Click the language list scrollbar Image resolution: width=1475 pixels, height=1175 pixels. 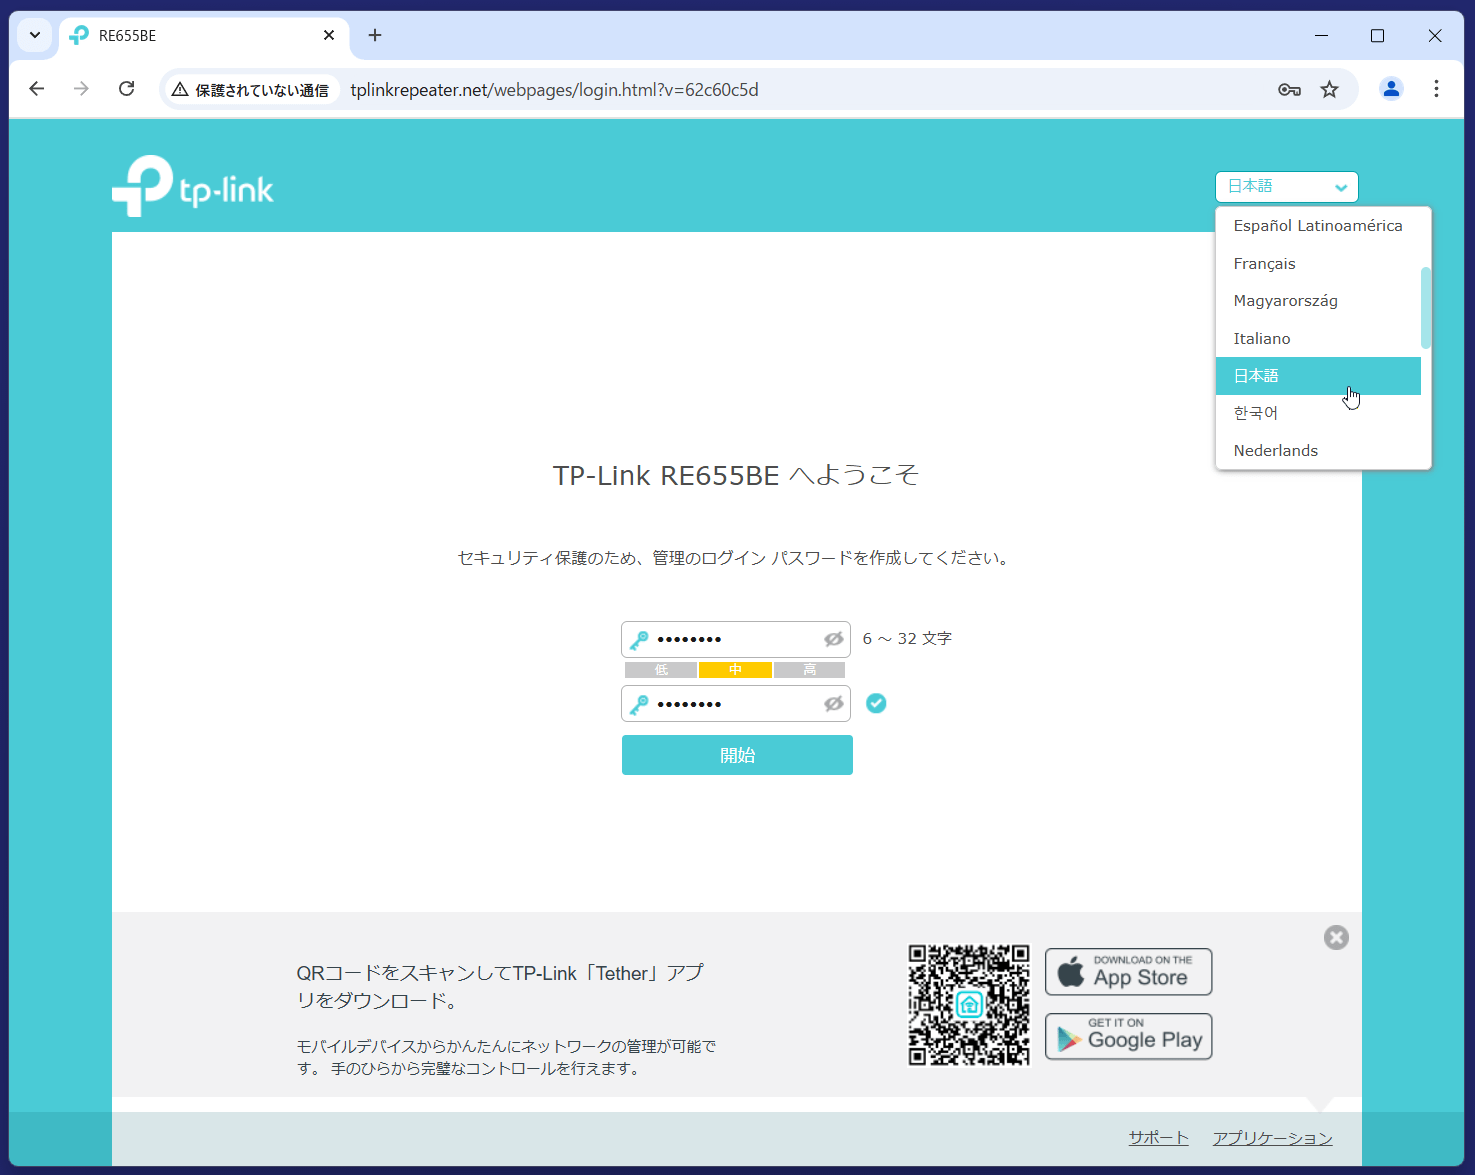[x=1426, y=308]
